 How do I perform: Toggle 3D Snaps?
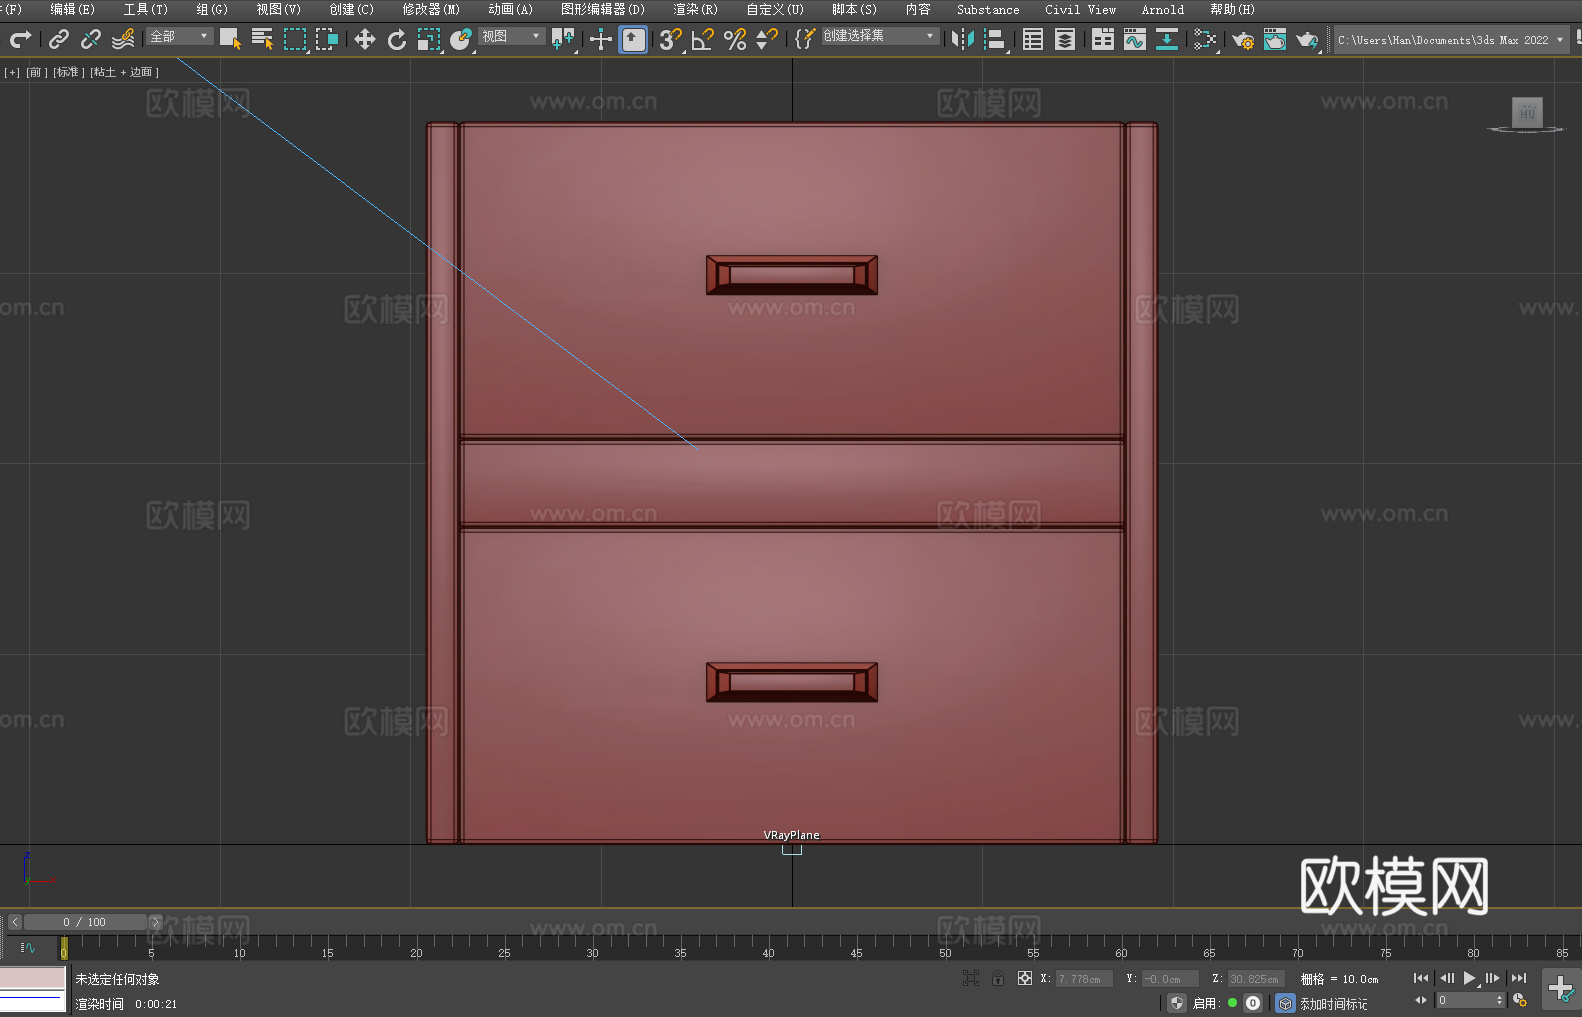coord(670,39)
